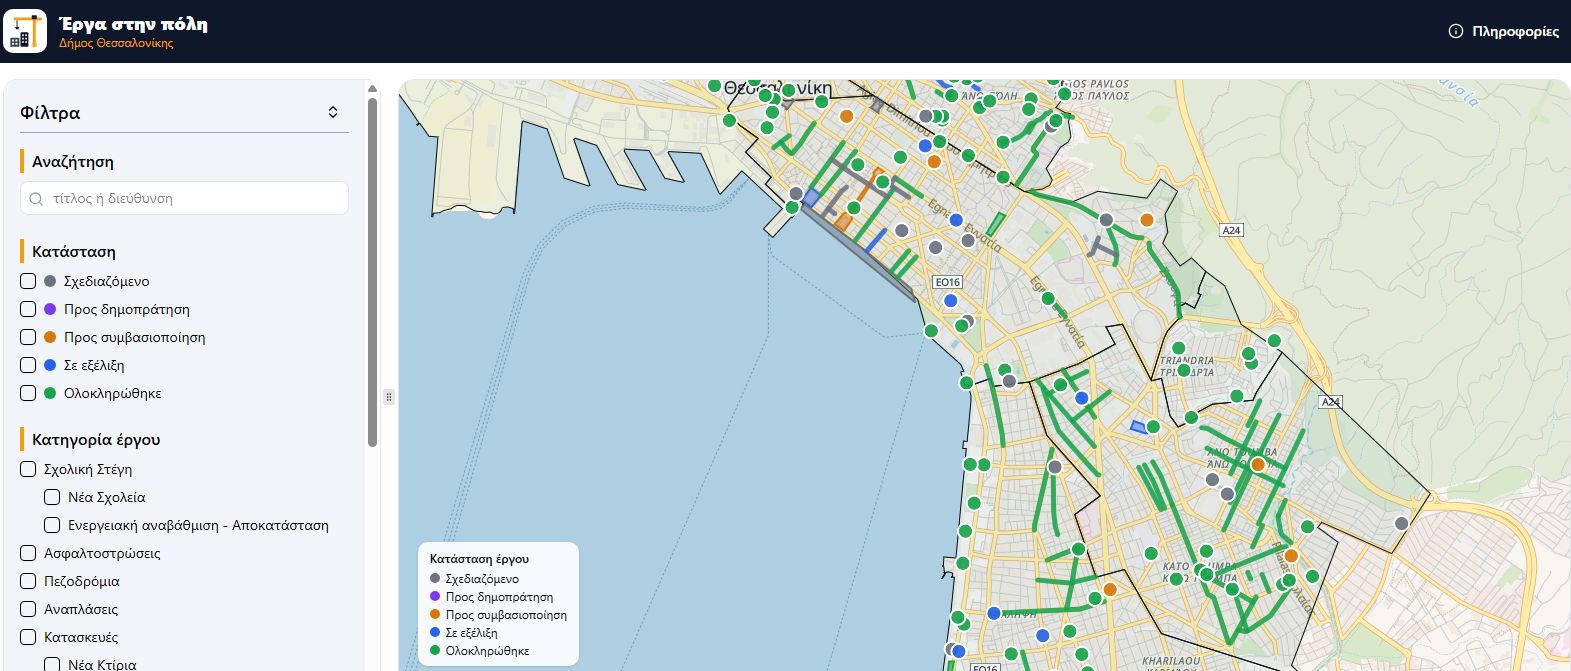This screenshot has height=671, width=1571.
Task: Focus the τίτλος ή διεύθυνση search field
Action: [x=184, y=198]
